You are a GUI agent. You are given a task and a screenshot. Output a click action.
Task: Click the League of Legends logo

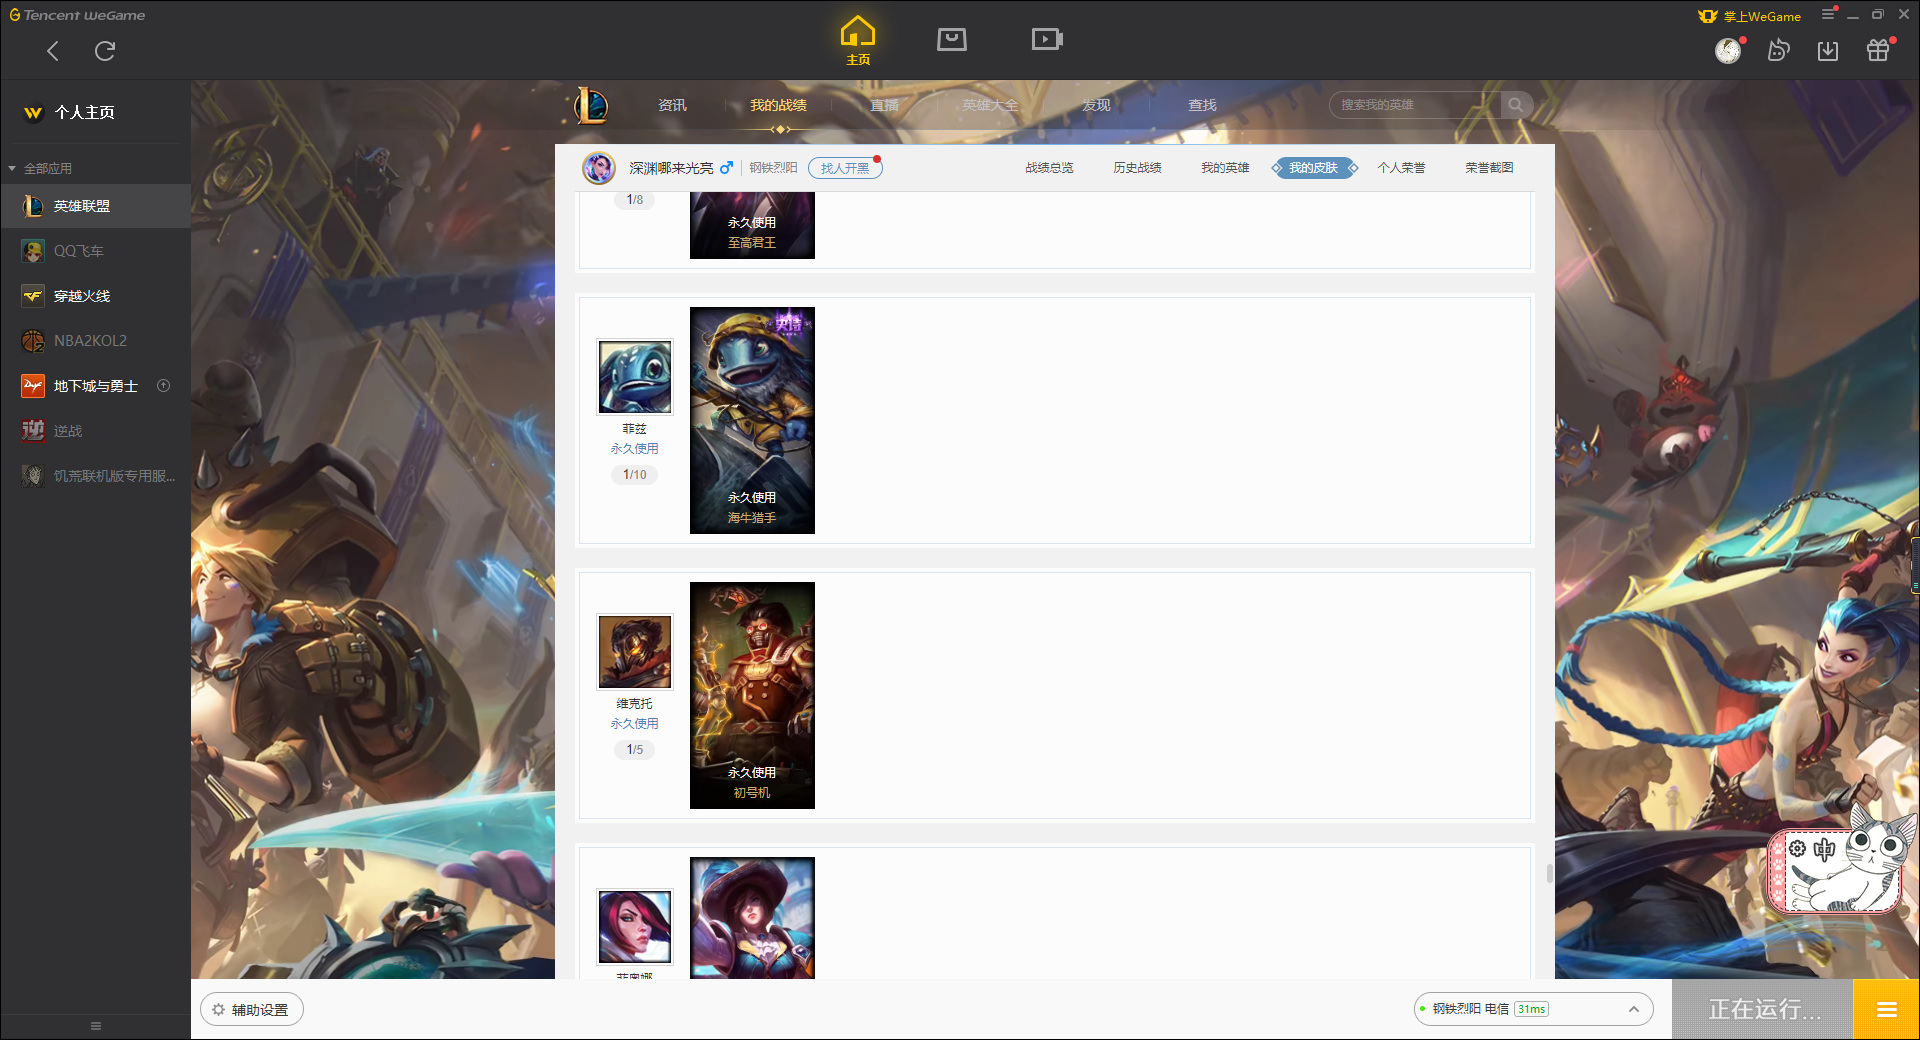pyautogui.click(x=591, y=105)
